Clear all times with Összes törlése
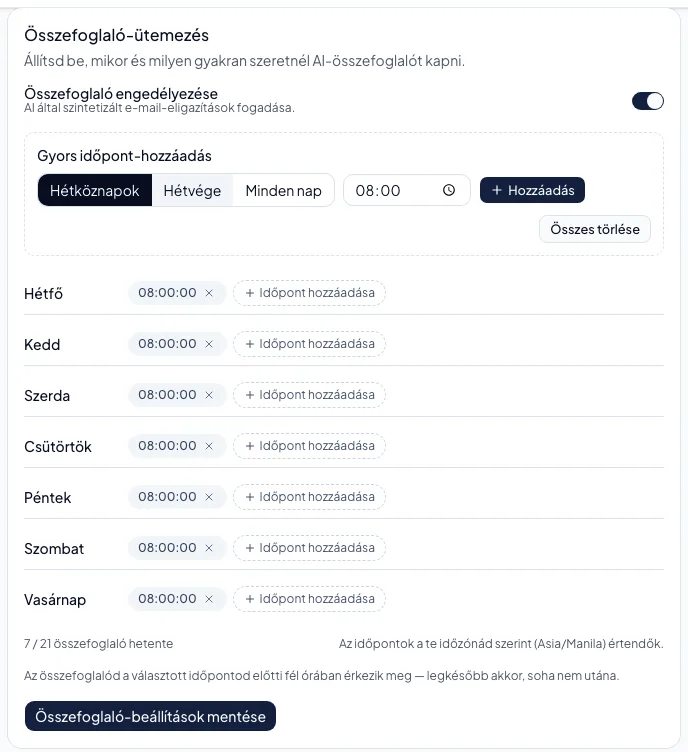Screen dimensions: 688x752 click(595, 229)
